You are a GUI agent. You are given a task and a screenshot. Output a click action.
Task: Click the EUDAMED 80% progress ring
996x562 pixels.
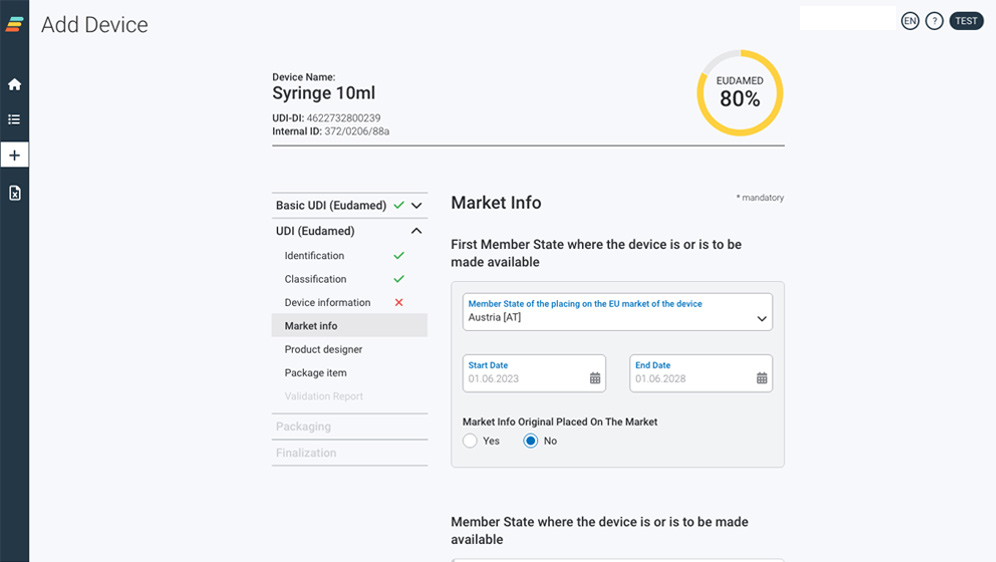pos(740,93)
